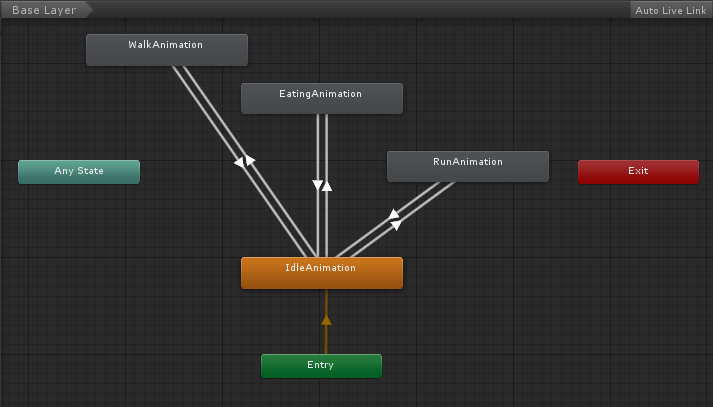Viewport: 713px width, 407px height.
Task: Click the blank grid left of Entry node
Action: click(x=150, y=366)
